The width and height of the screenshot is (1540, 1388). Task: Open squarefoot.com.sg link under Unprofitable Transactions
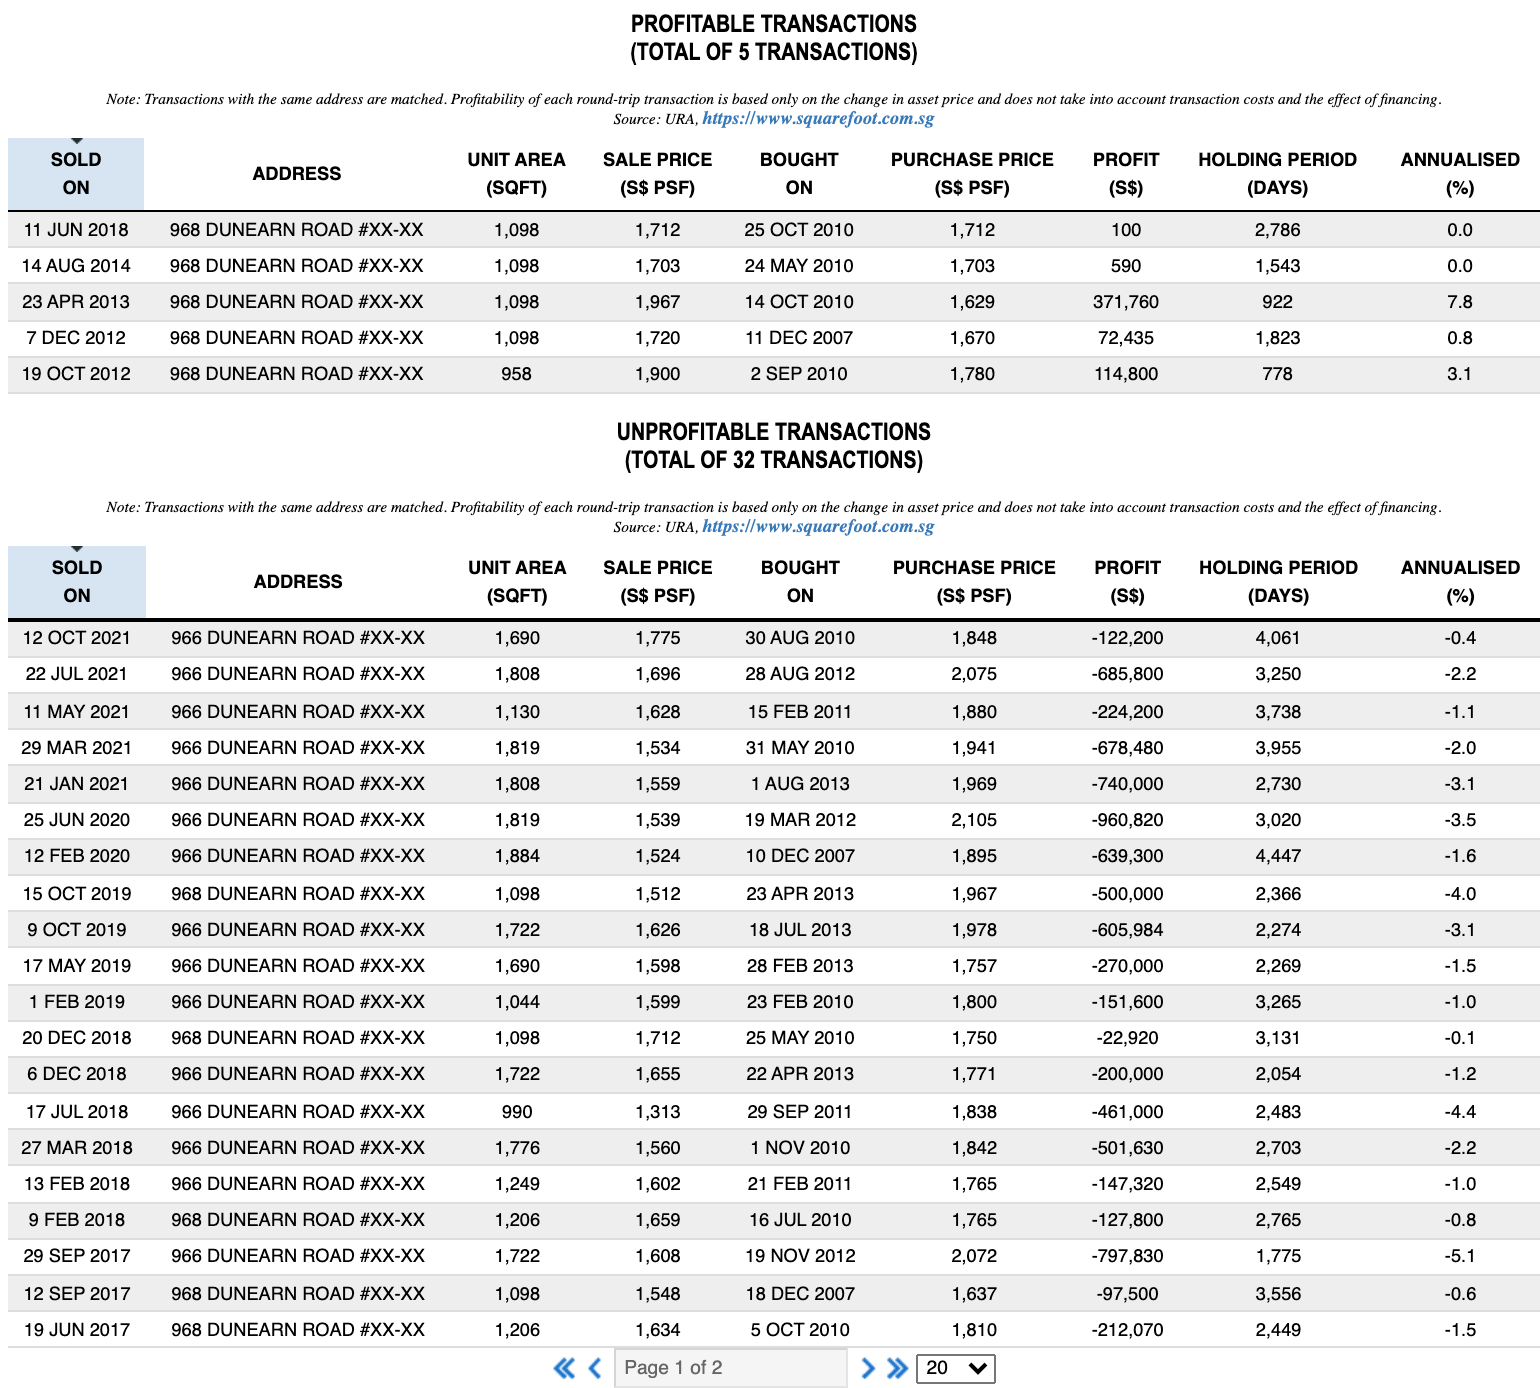coord(818,526)
